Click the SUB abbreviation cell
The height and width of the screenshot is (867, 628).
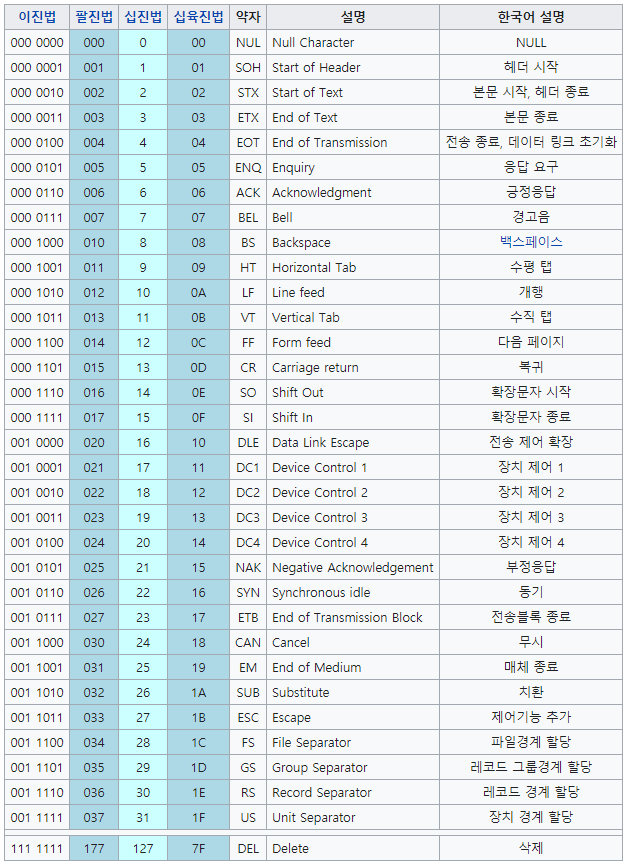click(248, 693)
